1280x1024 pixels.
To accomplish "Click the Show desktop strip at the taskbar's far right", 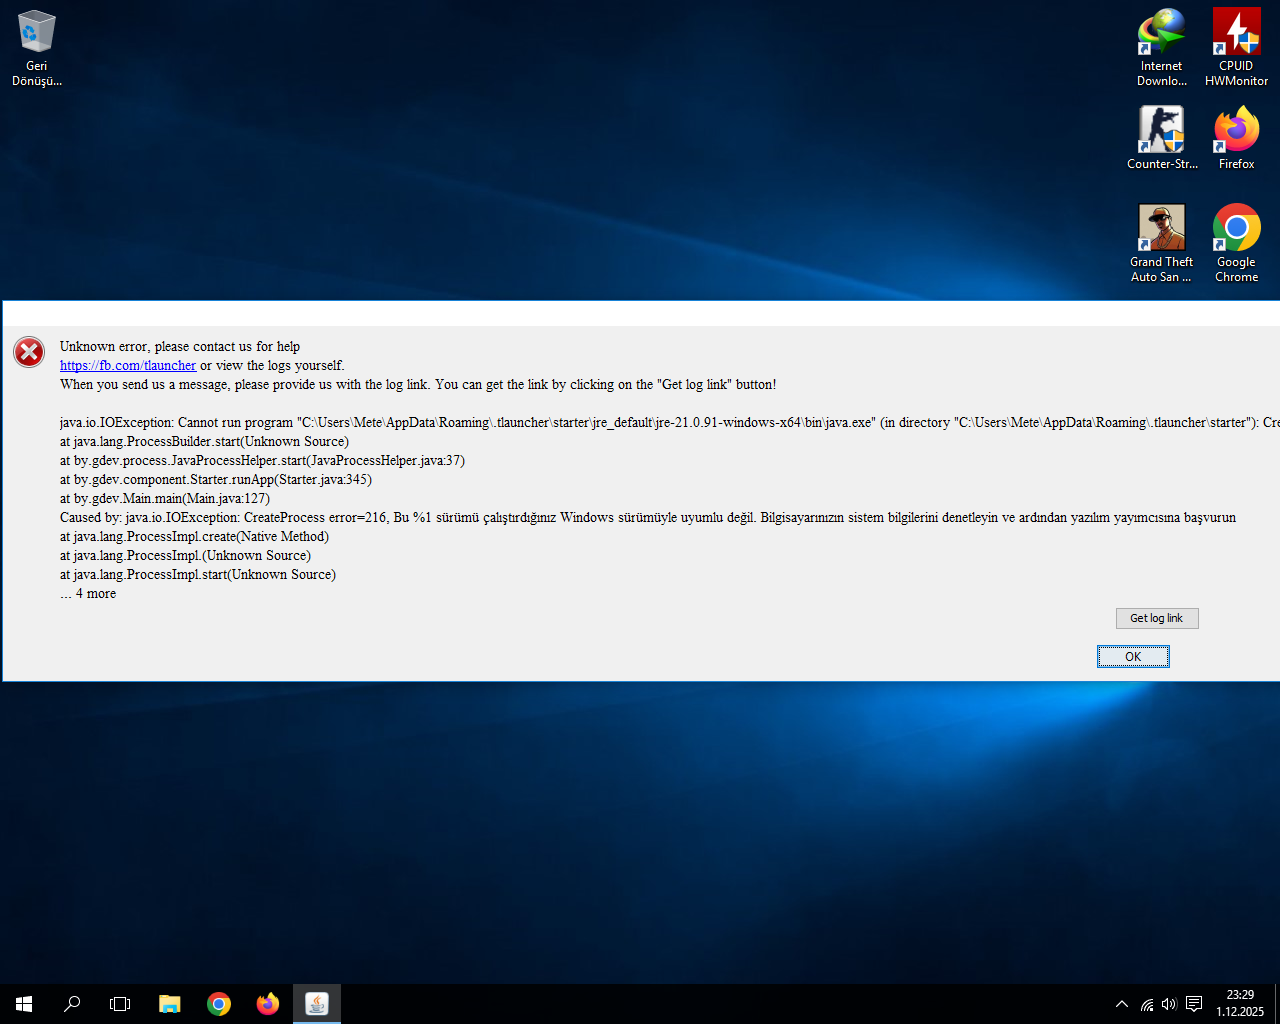I will [x=1277, y=1004].
